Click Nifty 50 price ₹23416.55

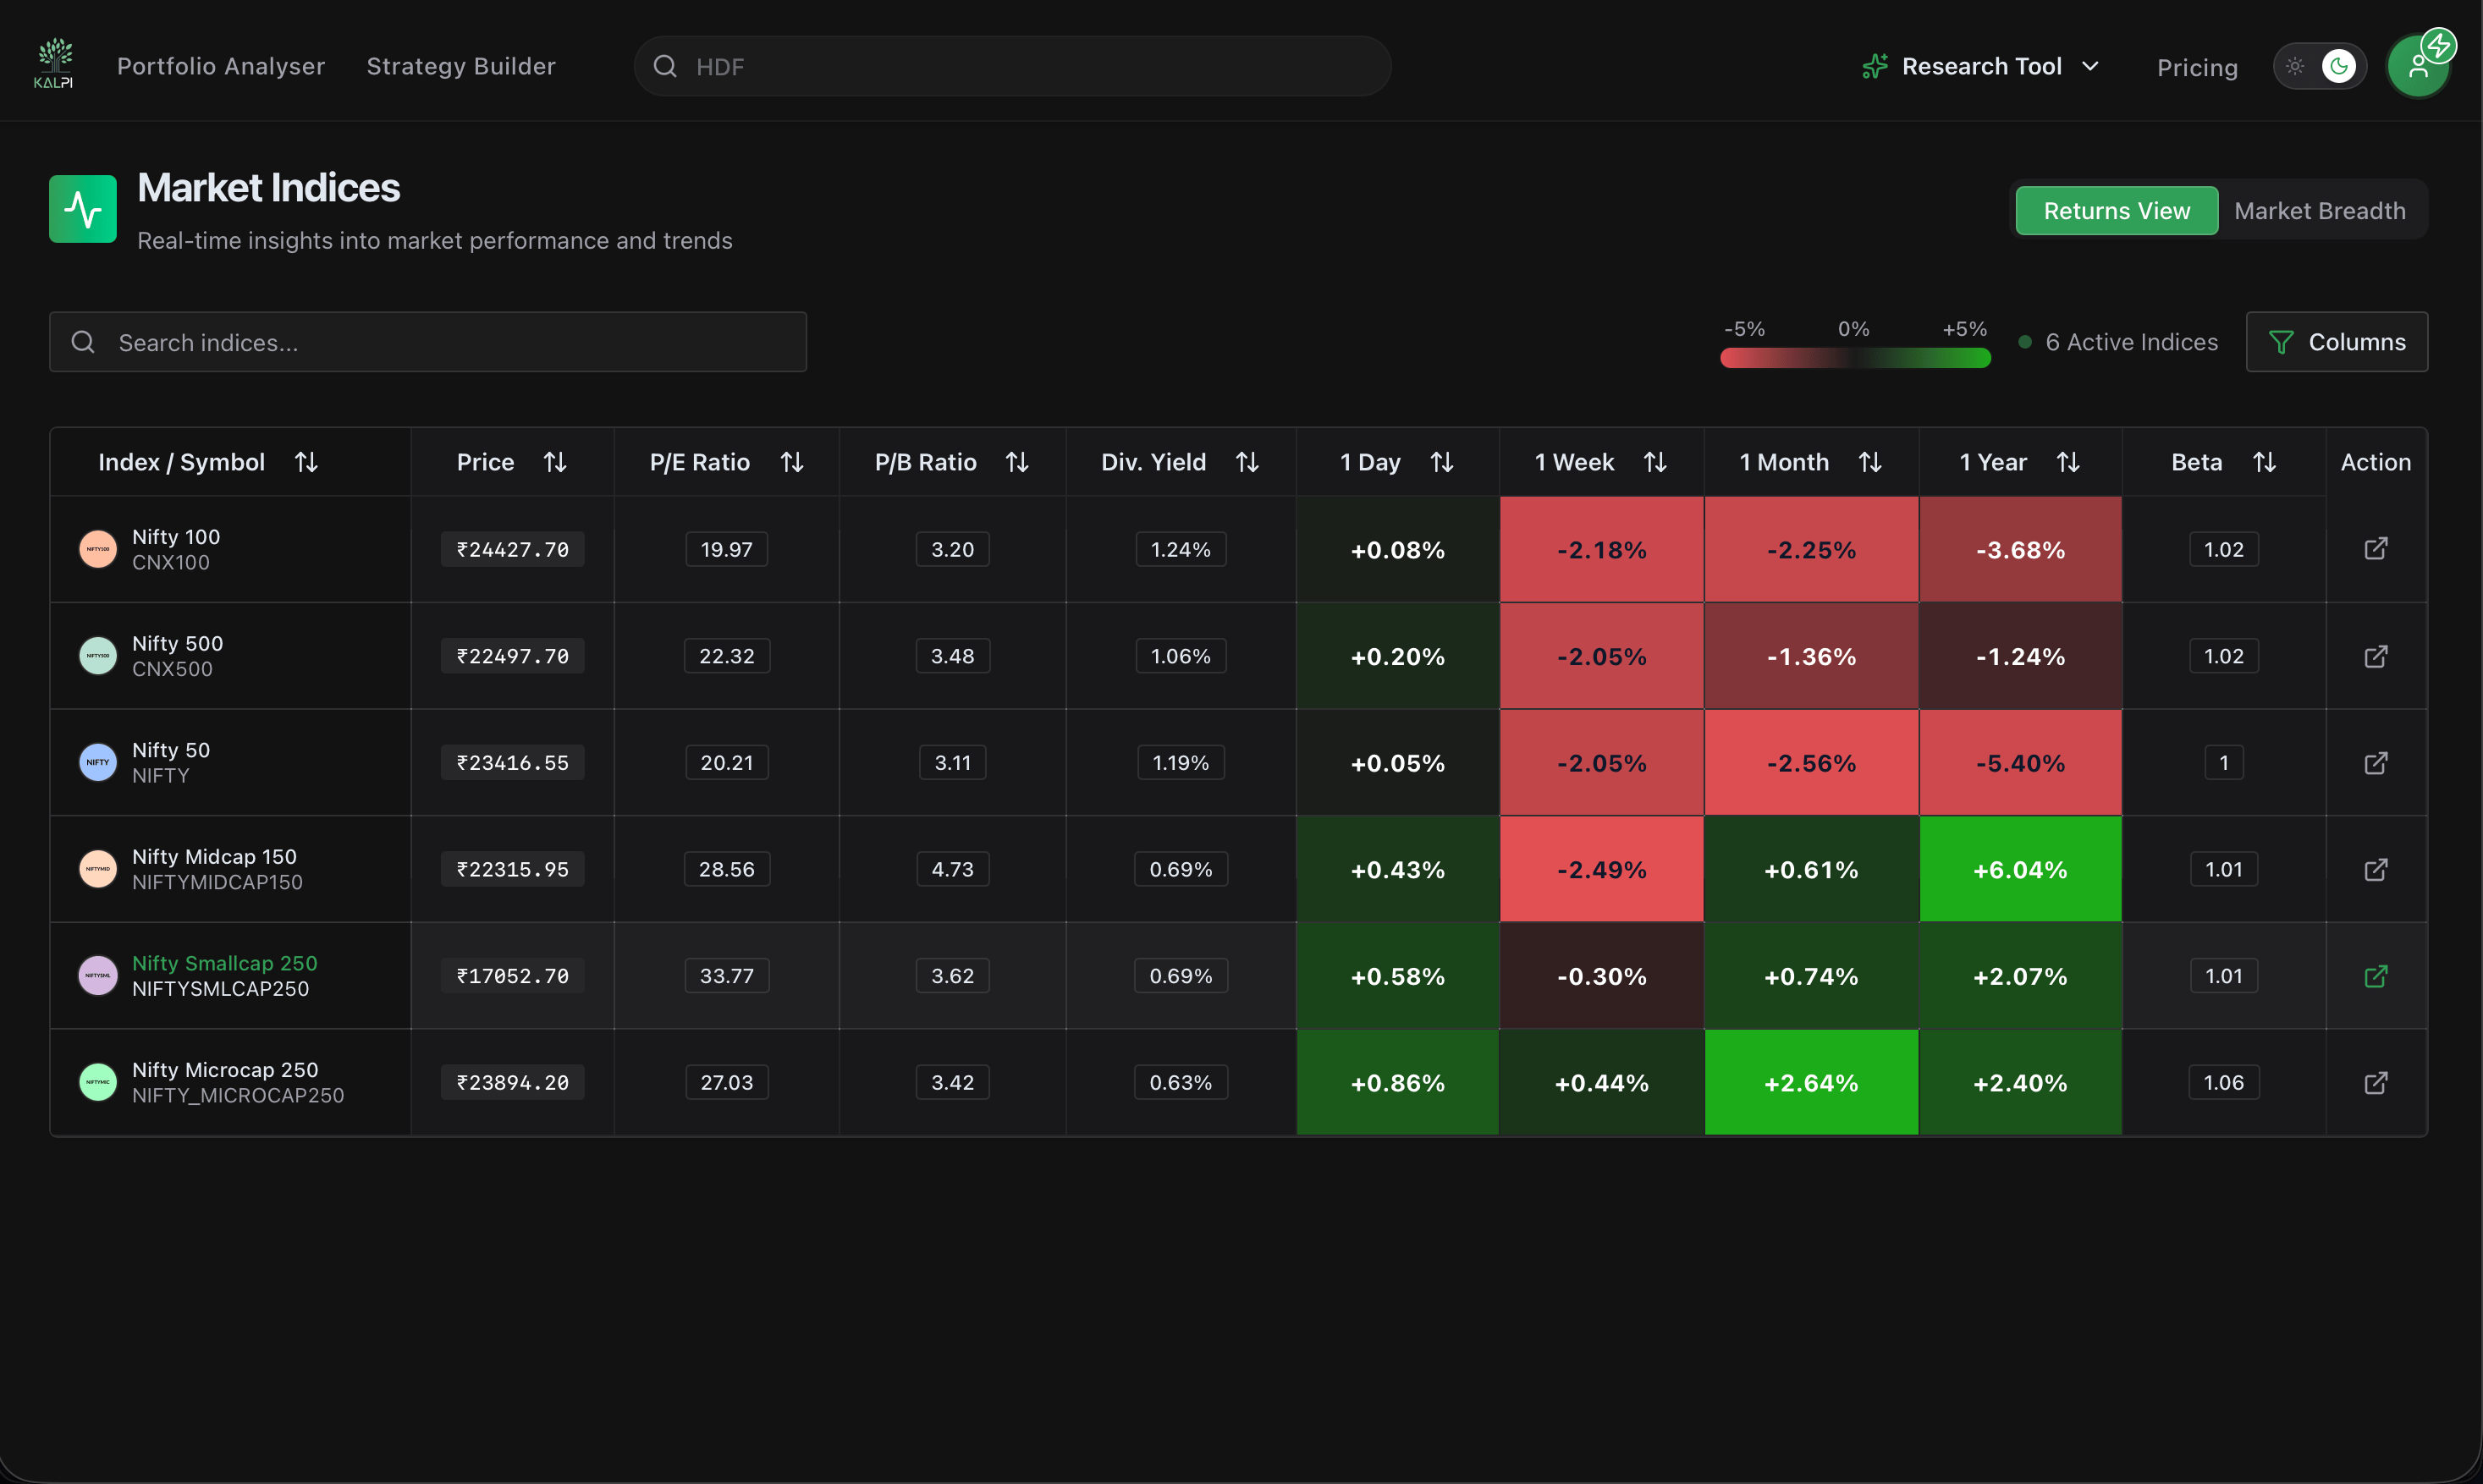pos(513,763)
